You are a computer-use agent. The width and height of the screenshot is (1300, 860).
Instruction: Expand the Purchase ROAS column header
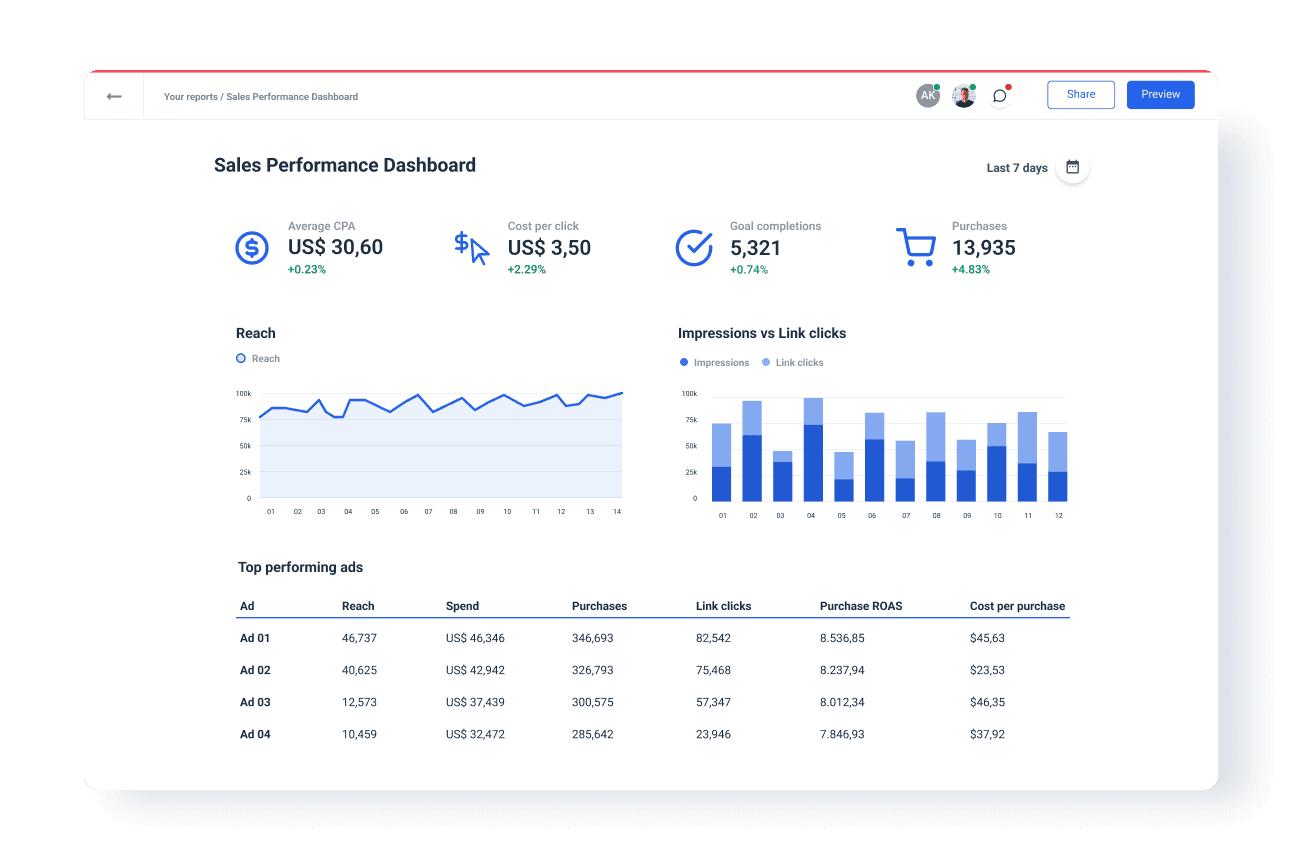tap(861, 606)
